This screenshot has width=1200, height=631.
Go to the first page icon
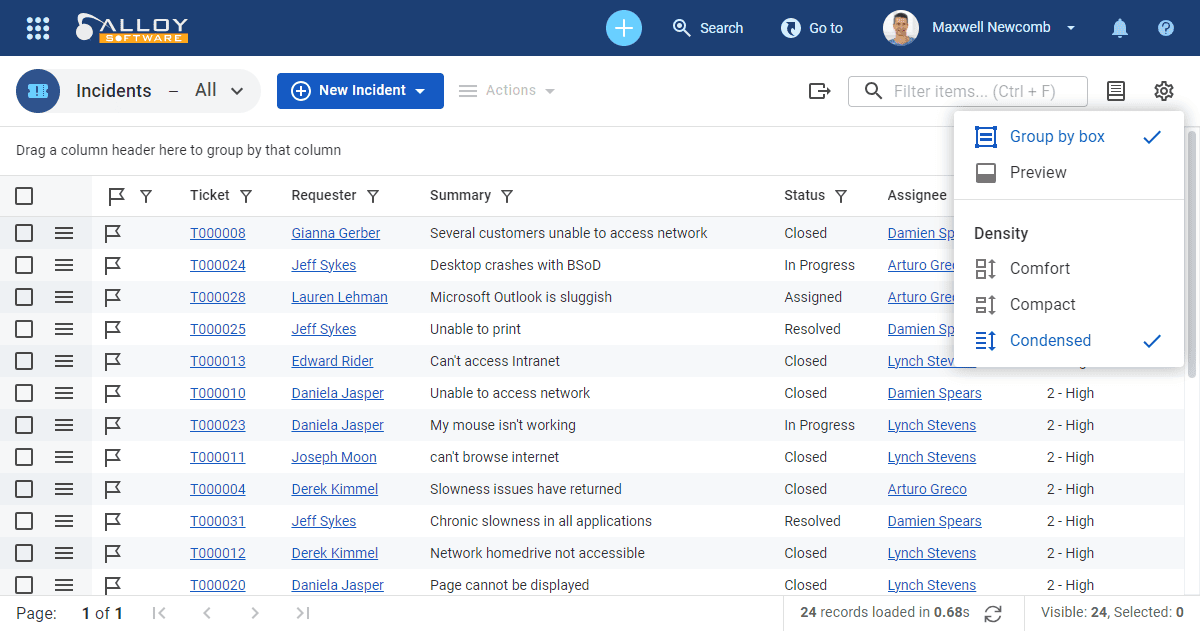pos(158,613)
